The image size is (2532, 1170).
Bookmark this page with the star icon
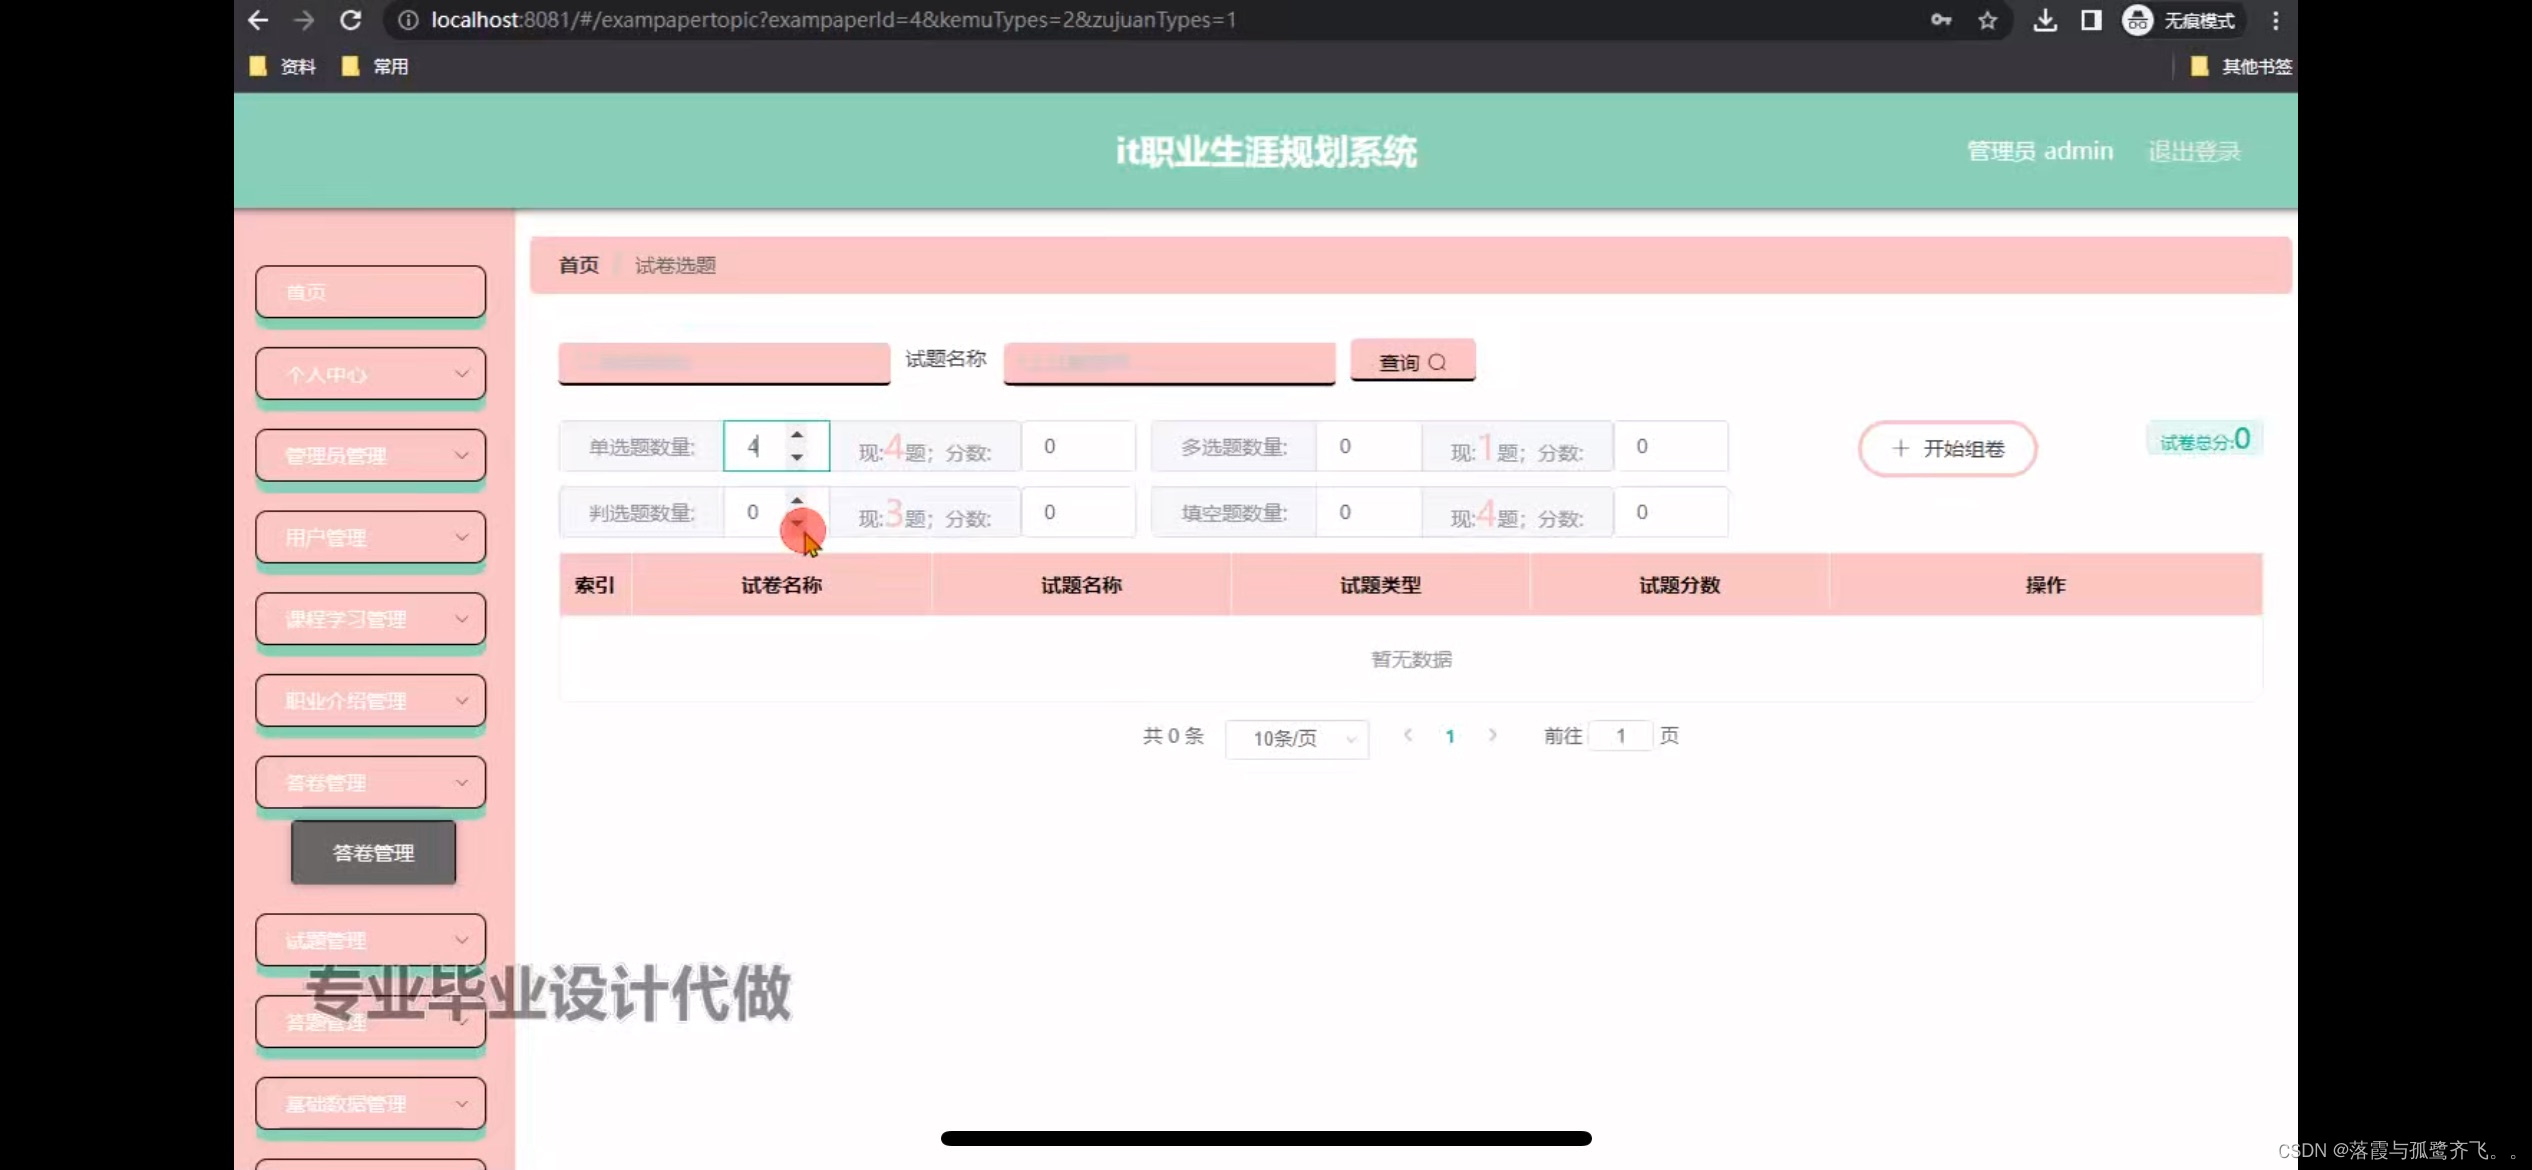pyautogui.click(x=1987, y=20)
